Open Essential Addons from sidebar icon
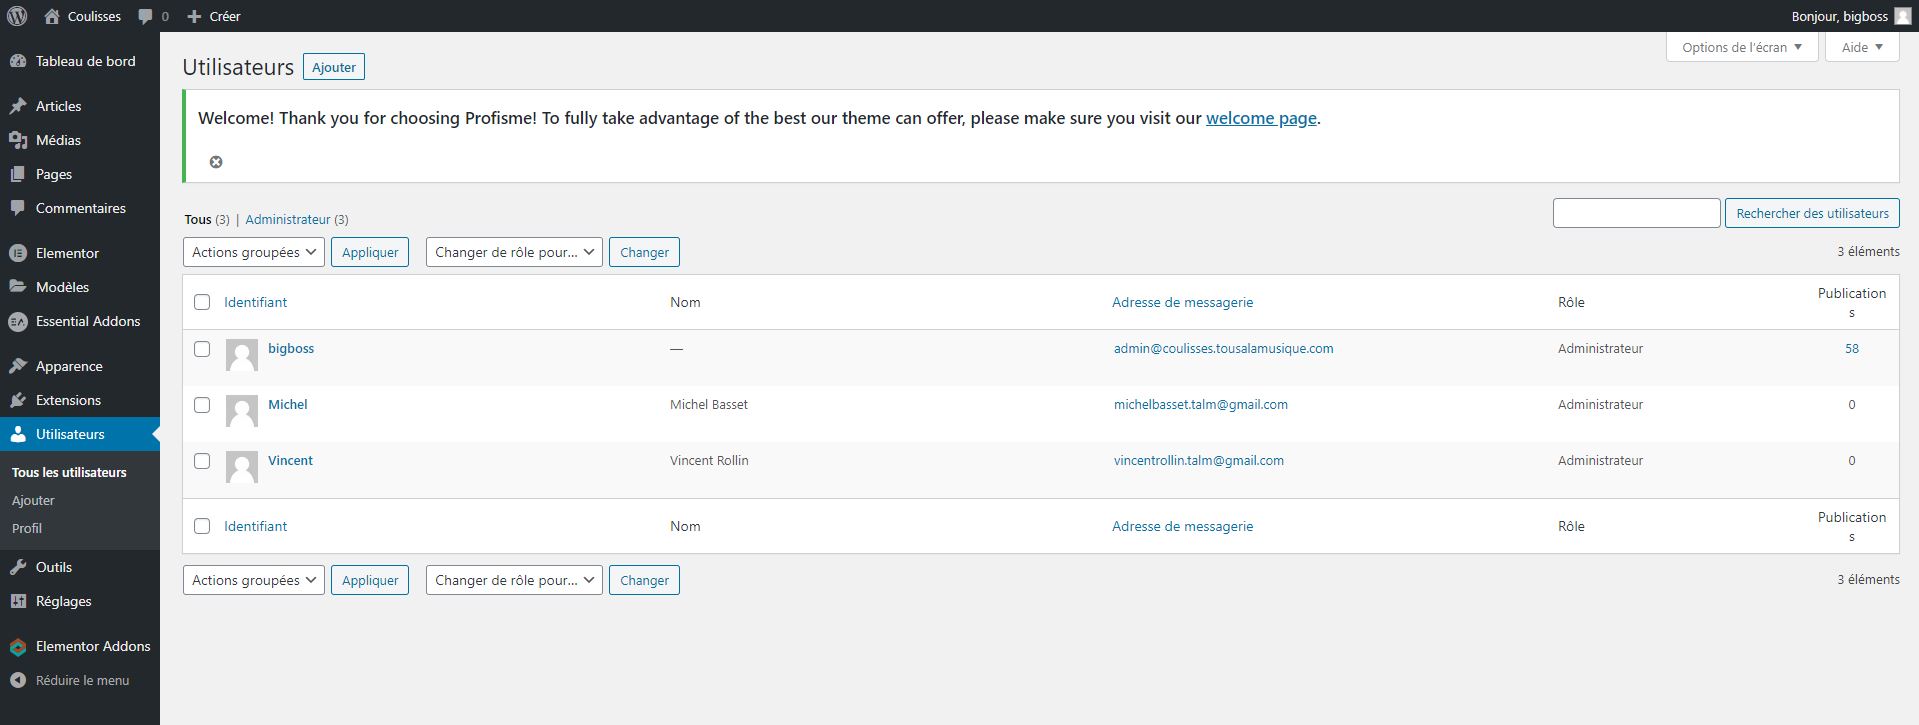The image size is (1919, 725). coord(17,321)
